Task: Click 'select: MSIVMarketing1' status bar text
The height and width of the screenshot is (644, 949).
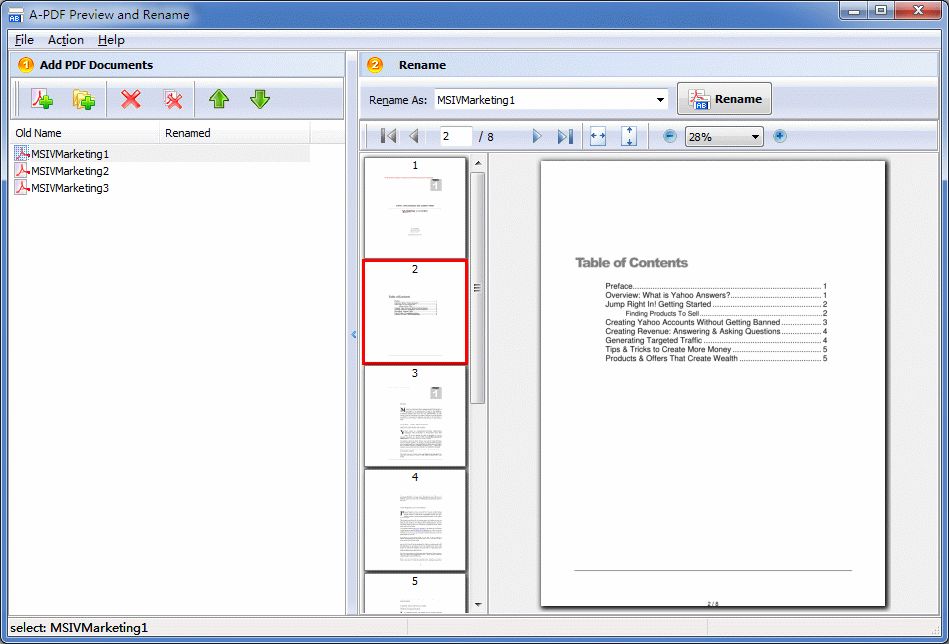Action: click(x=79, y=628)
